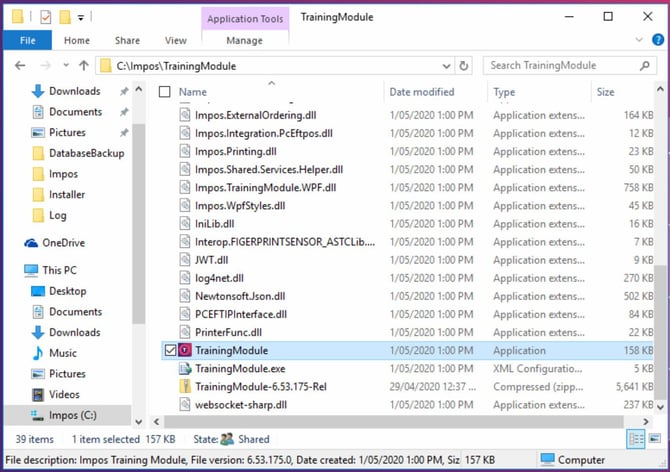The width and height of the screenshot is (670, 472).
Task: Click the file list horizontal scrollbar thumb
Action: click(x=393, y=422)
